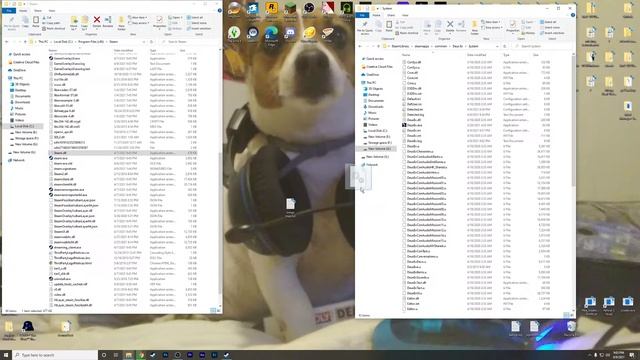Refresh the Steam window address bar

tap(151, 42)
